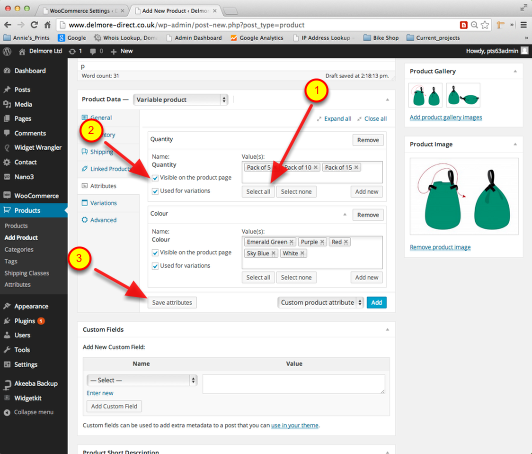Toggle Colour 'Visible on the product page'
532x454 pixels.
pyautogui.click(x=155, y=253)
